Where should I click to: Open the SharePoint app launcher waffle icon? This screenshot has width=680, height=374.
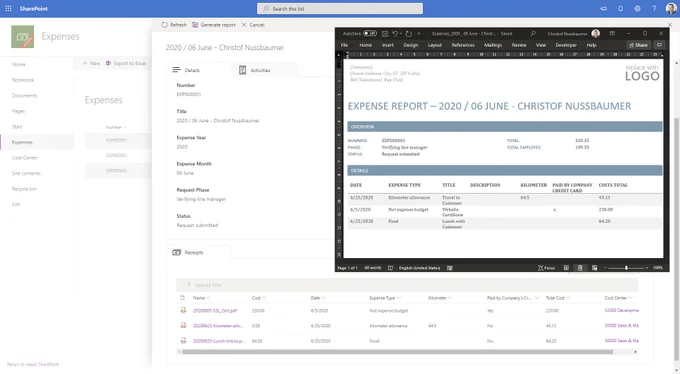point(8,8)
